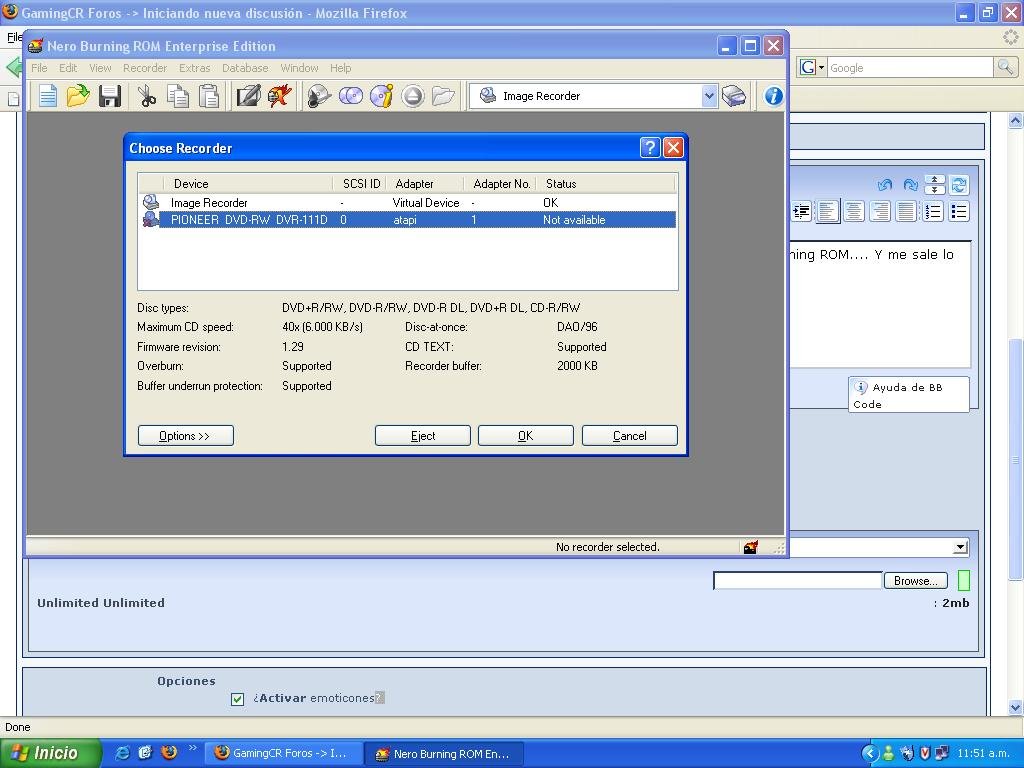1024x768 pixels.
Task: Click the Status column header
Action: 605,184
